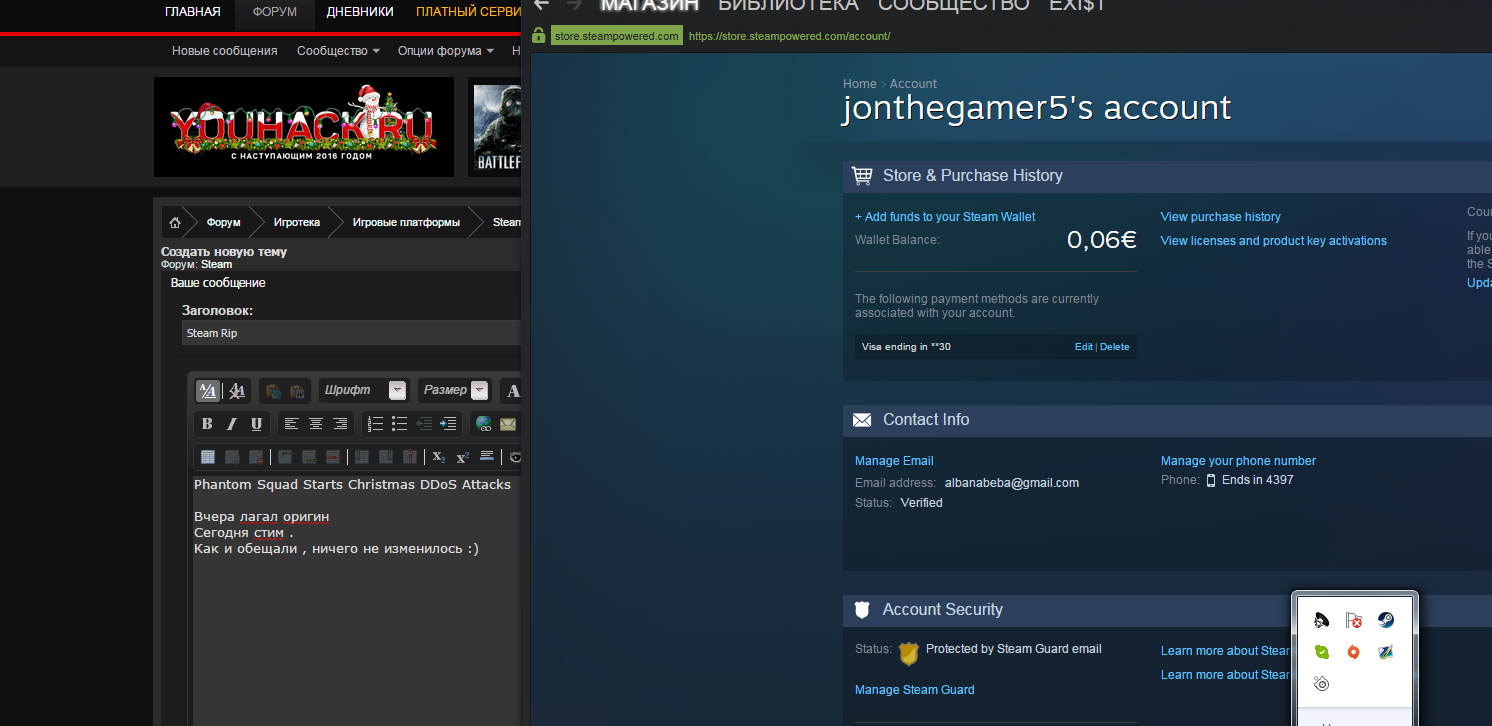Go to forum home via house icon
The height and width of the screenshot is (726, 1492).
coord(175,222)
